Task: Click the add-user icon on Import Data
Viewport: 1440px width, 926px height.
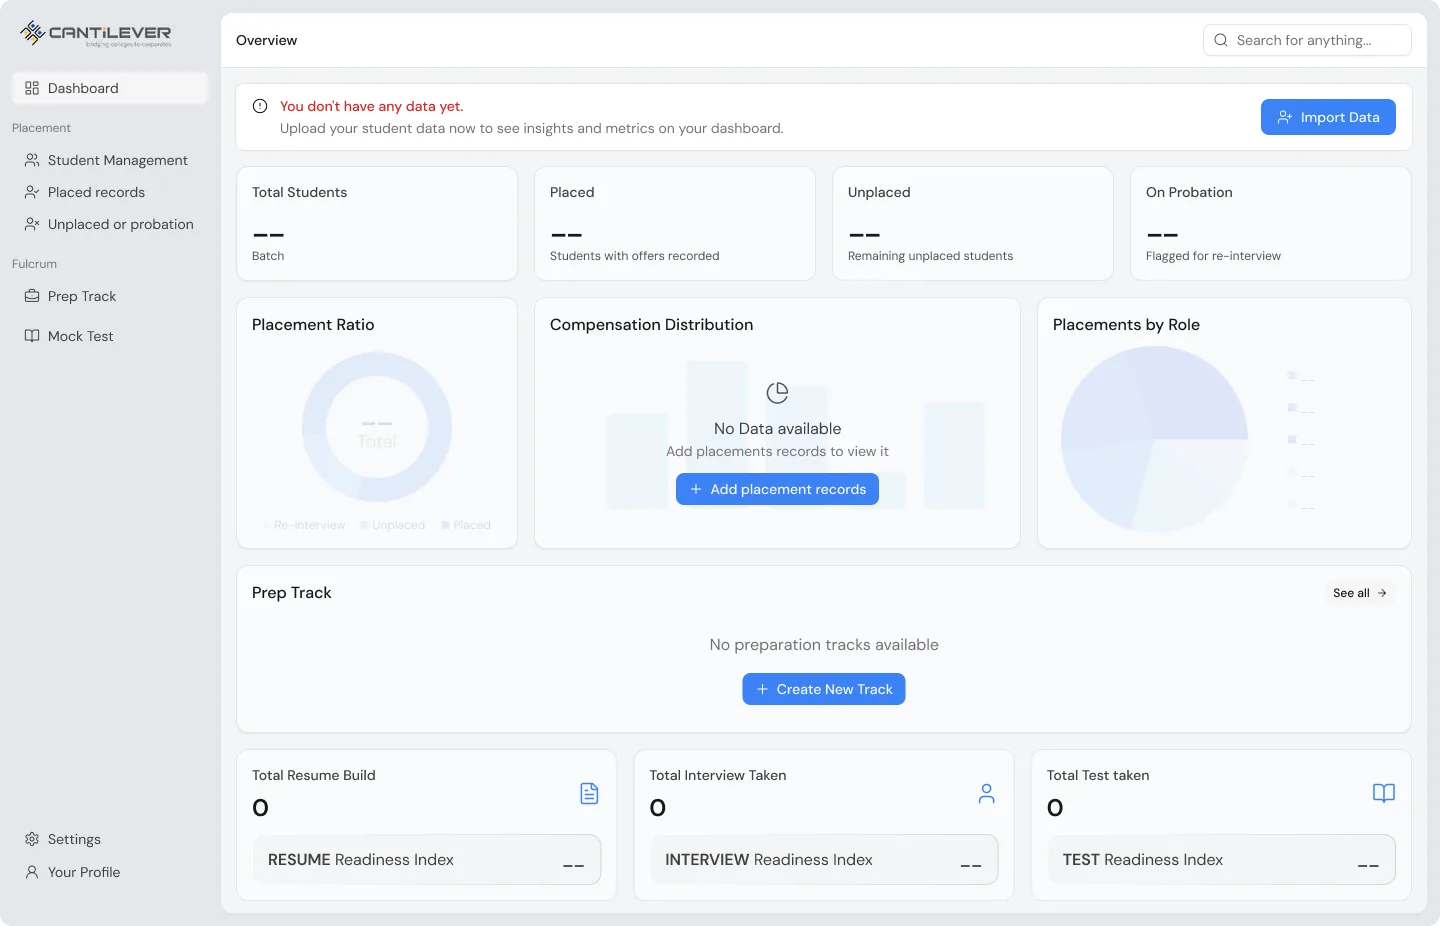Action: click(1285, 117)
